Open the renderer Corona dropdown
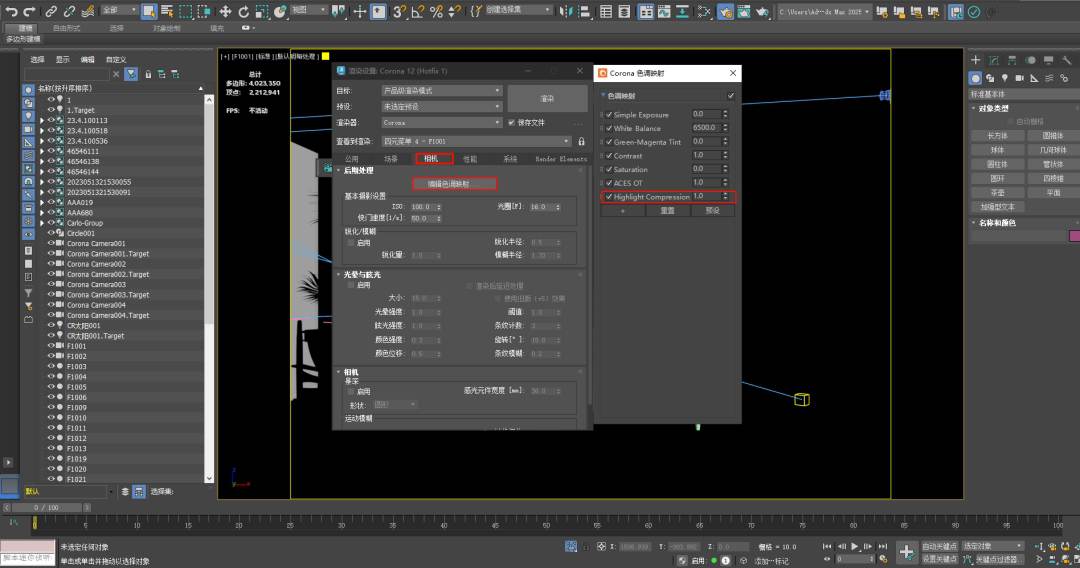 point(442,123)
